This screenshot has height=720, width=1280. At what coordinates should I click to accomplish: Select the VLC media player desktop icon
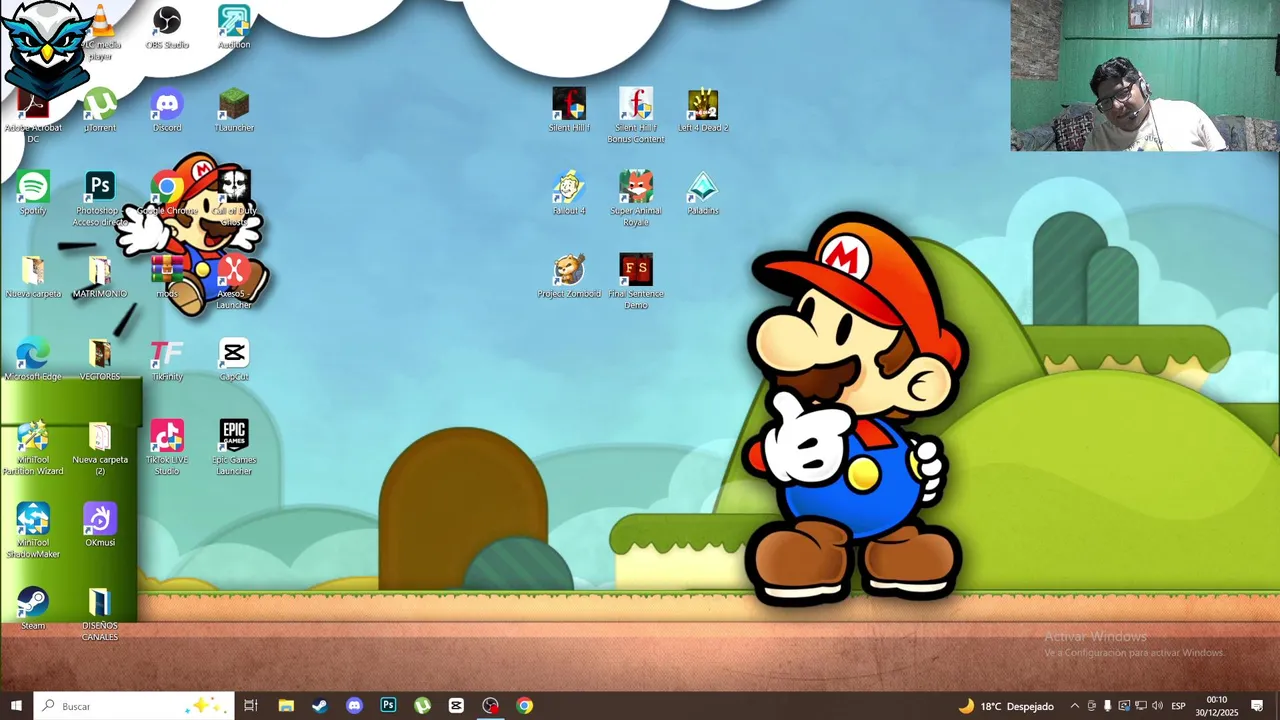pos(100,32)
